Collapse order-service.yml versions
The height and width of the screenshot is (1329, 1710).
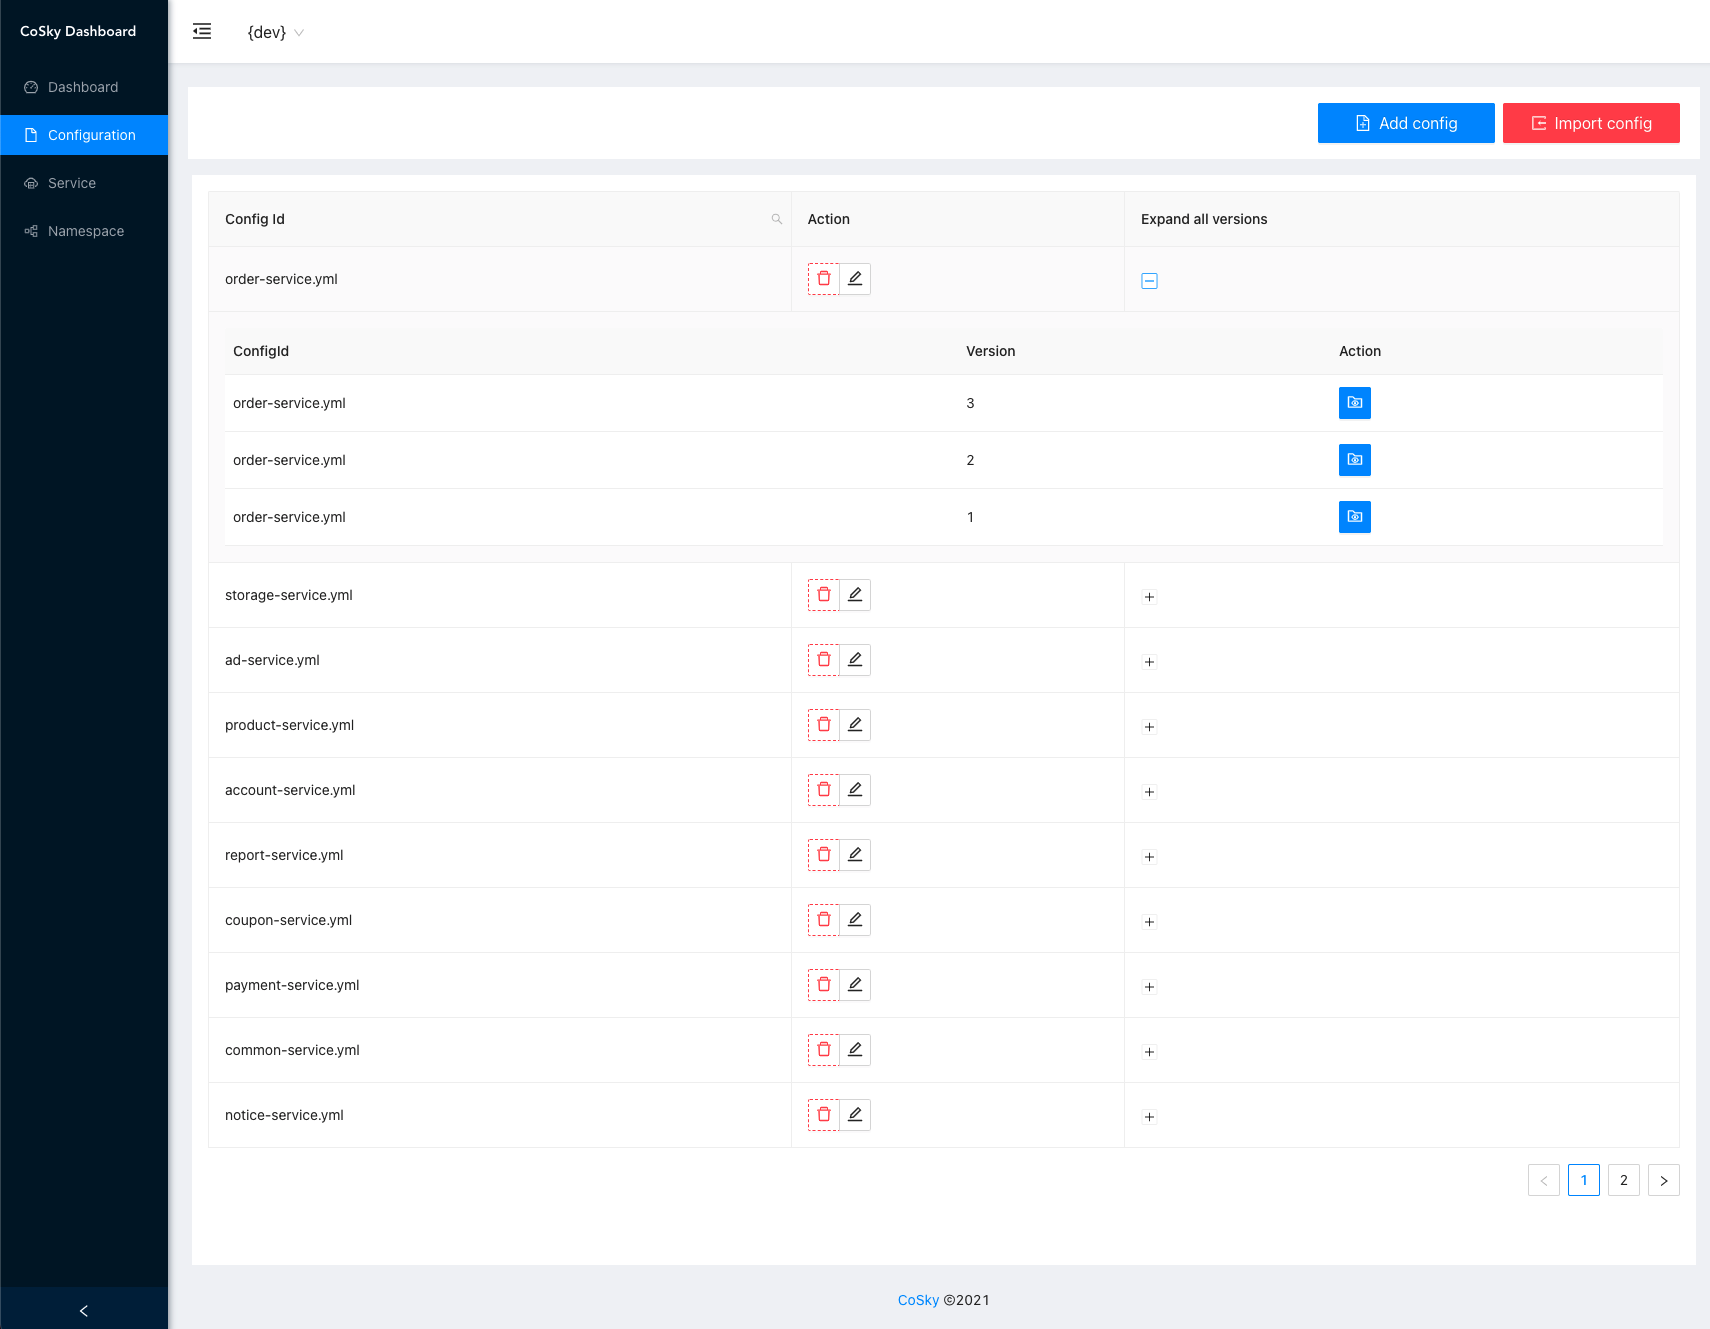coord(1149,281)
